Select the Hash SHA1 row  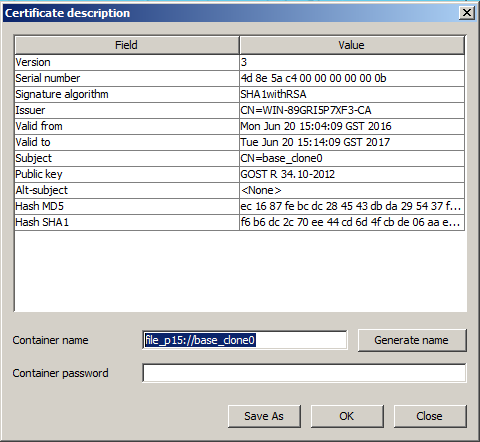[239, 222]
